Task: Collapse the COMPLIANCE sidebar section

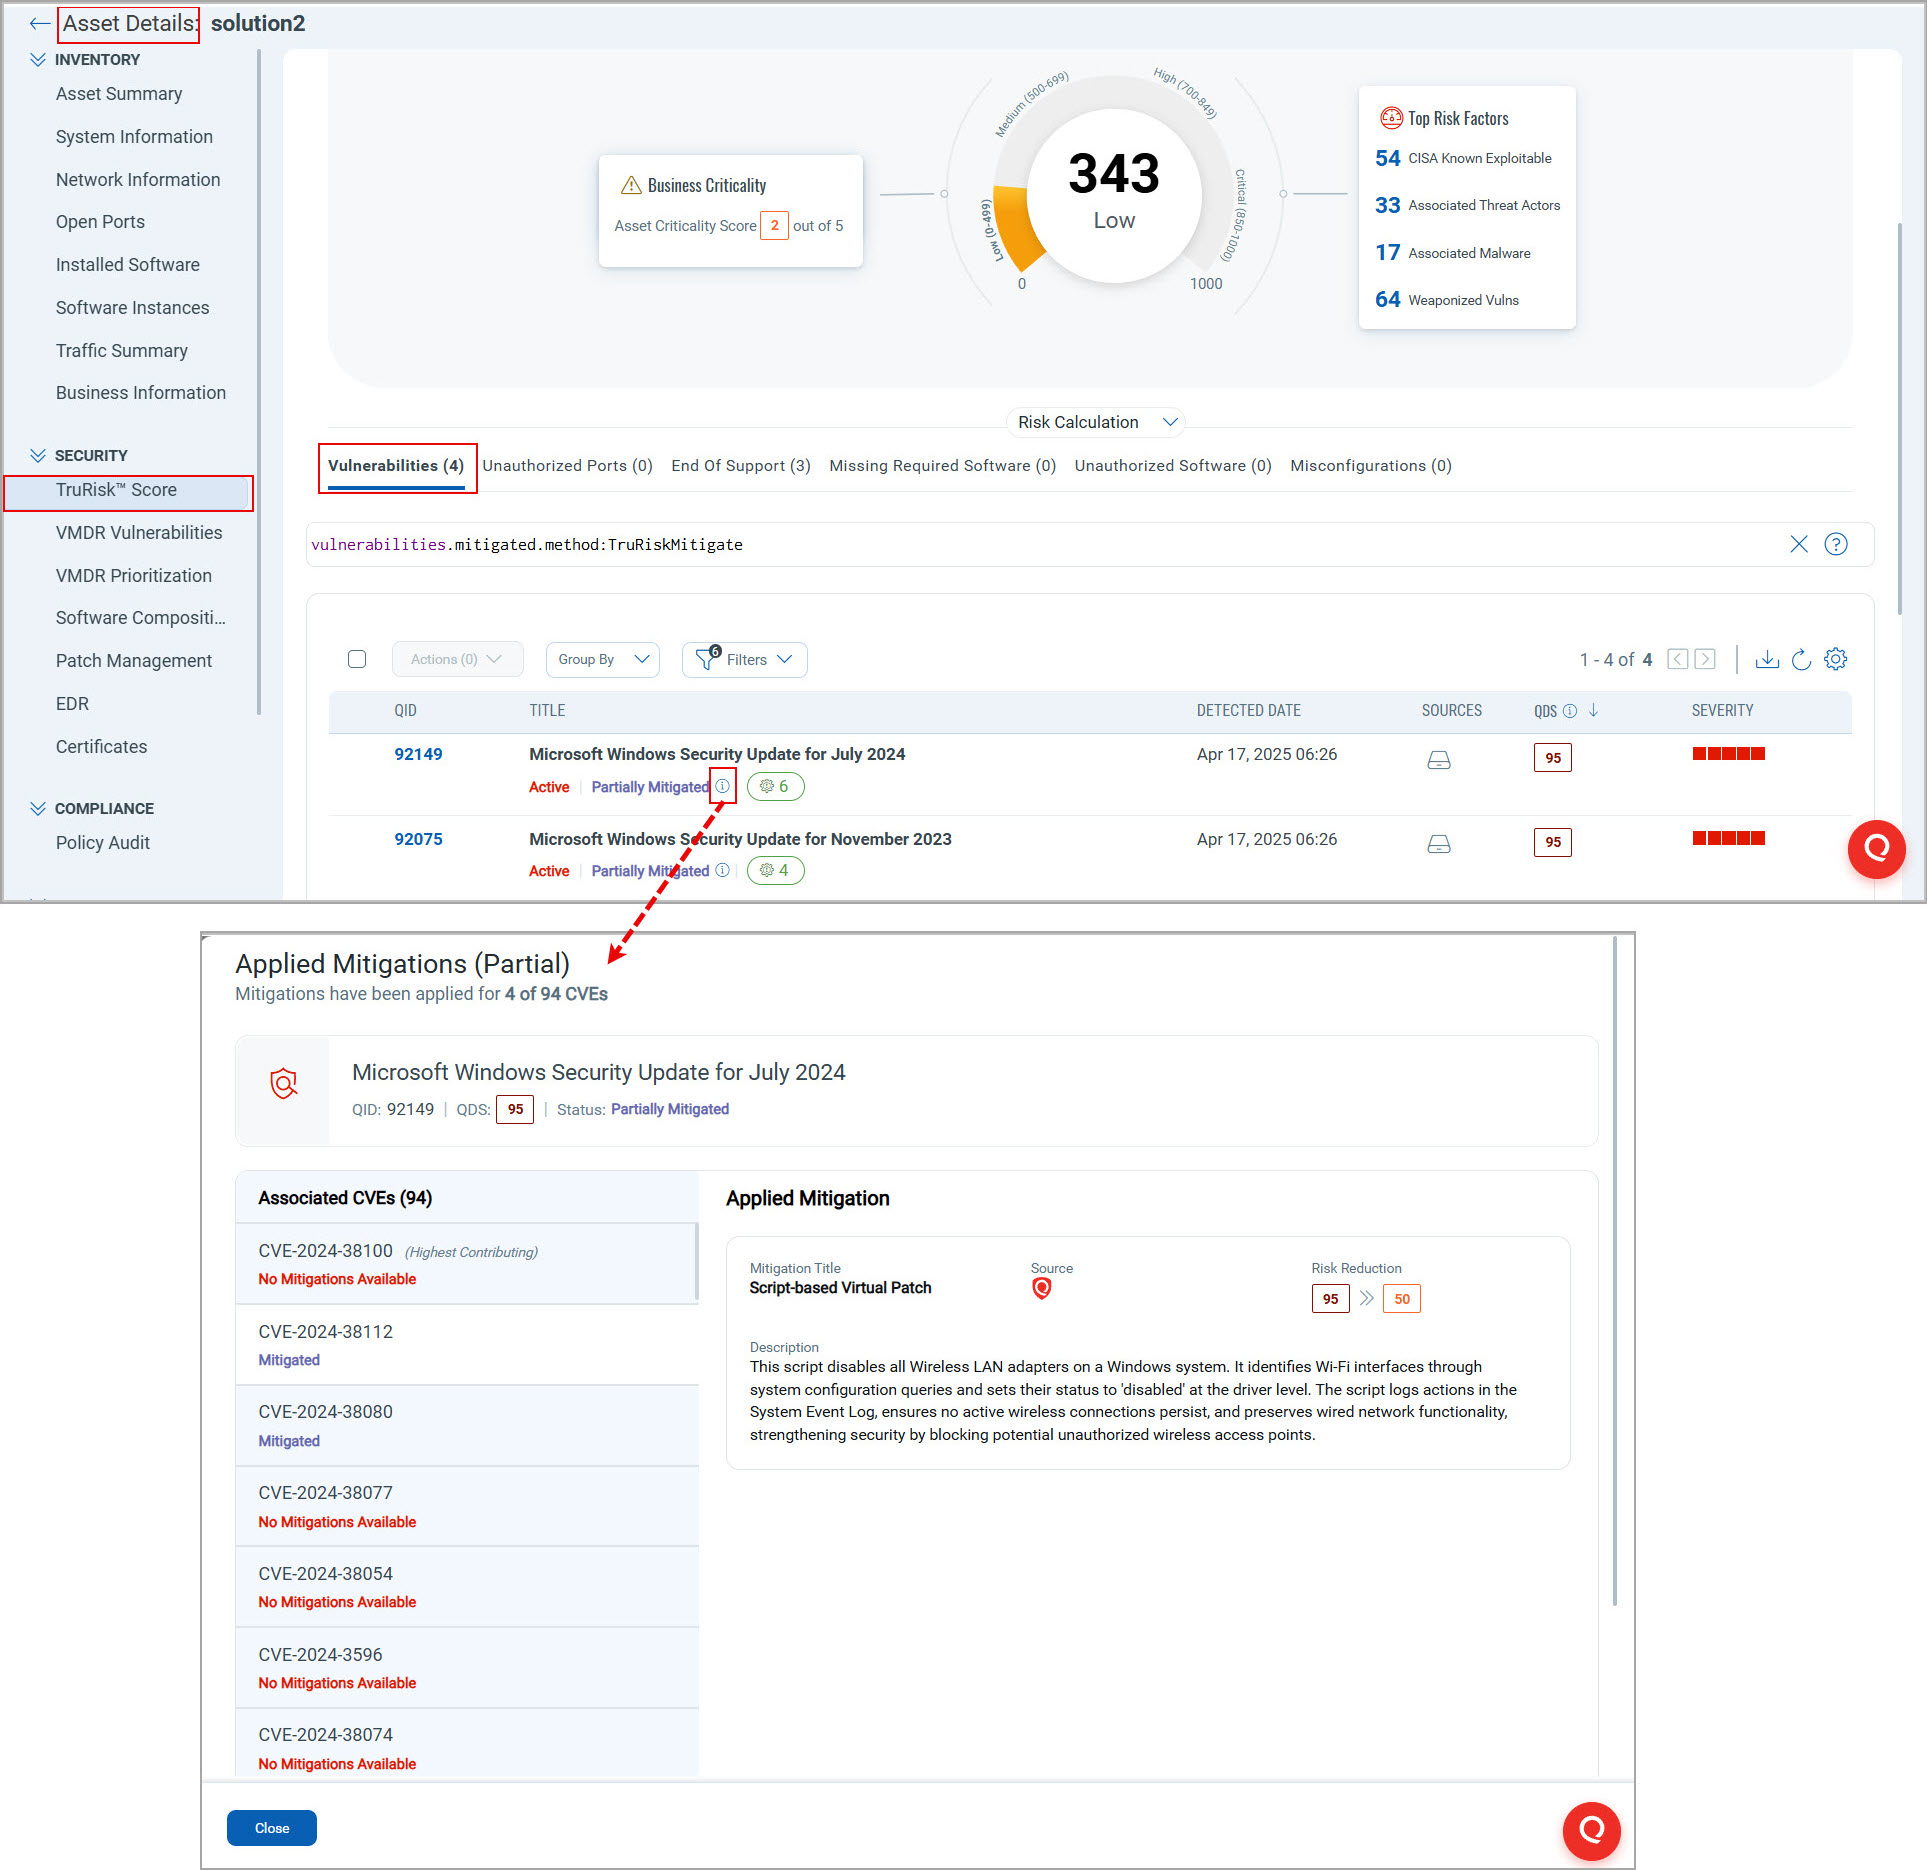Action: 38,808
